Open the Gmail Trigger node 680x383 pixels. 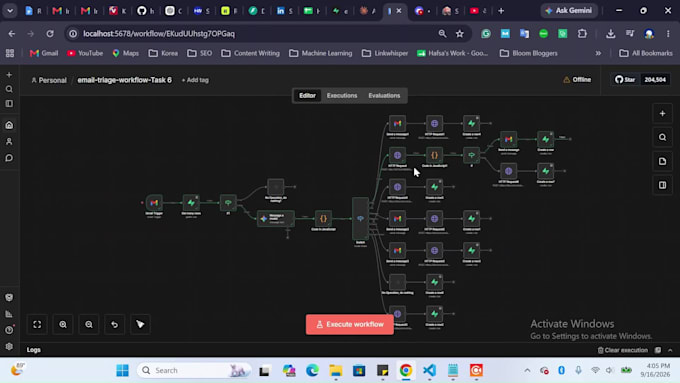[154, 203]
